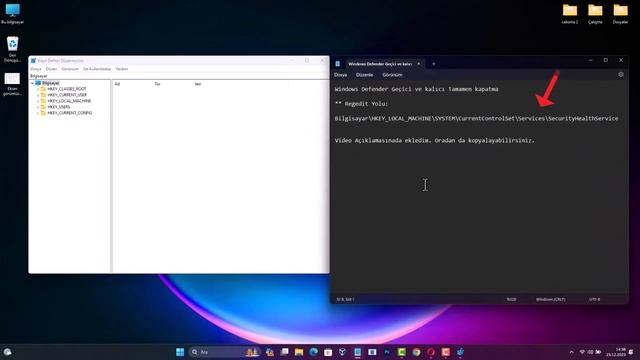Select HKEY_CURRENT_CONFIG tree item
640x360 pixels.
[69, 113]
